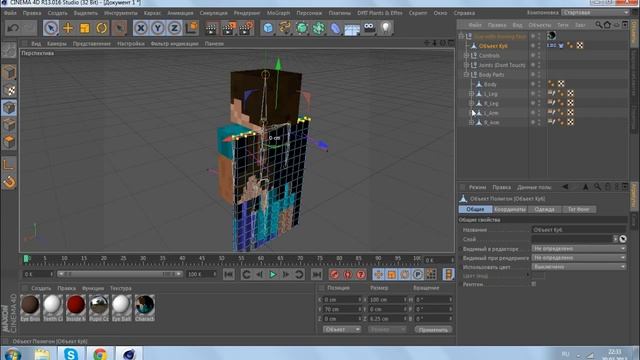Click the green NURBS generator icon

(x=302, y=28)
